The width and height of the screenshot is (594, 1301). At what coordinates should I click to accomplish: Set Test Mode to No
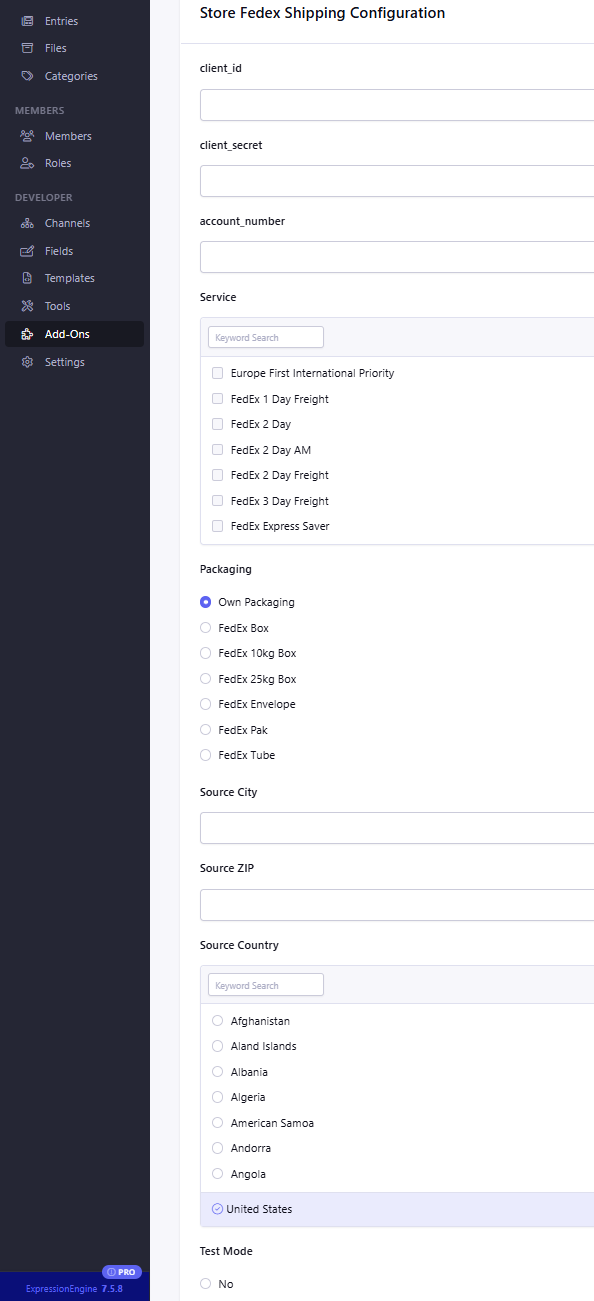[x=205, y=1284]
